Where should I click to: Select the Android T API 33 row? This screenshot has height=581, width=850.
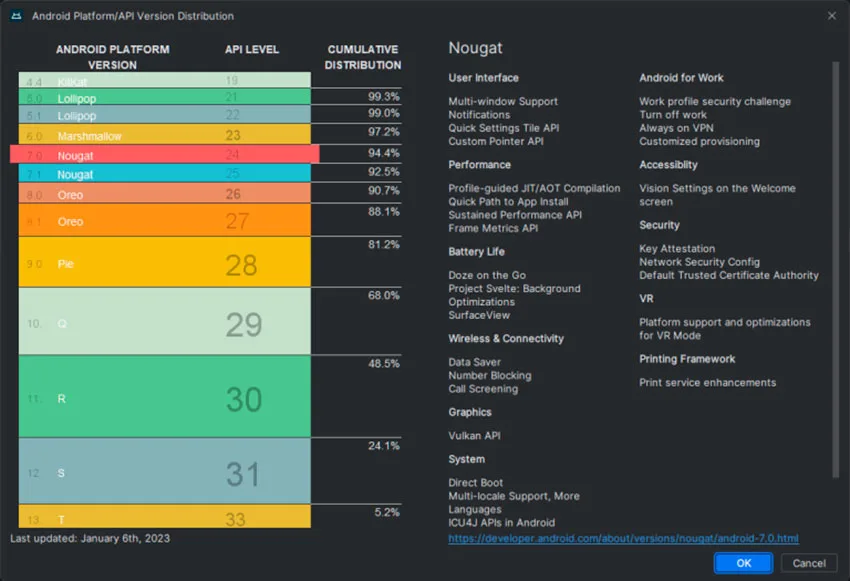pos(165,517)
